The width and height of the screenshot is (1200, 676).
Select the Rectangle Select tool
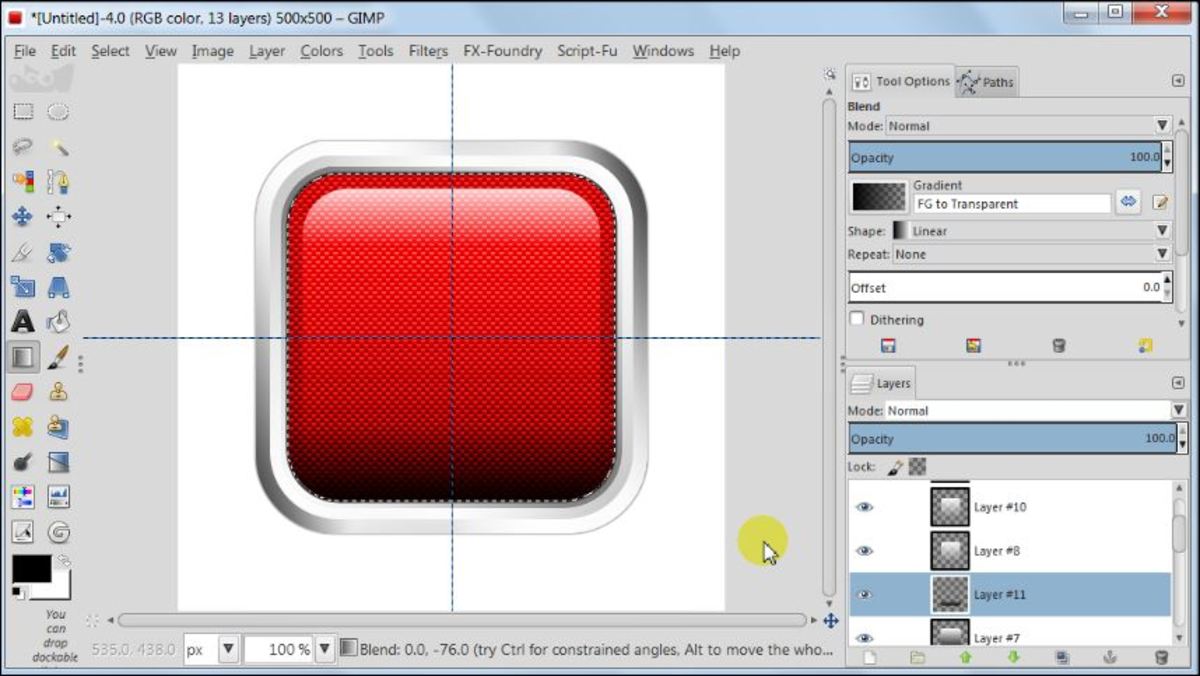24,111
